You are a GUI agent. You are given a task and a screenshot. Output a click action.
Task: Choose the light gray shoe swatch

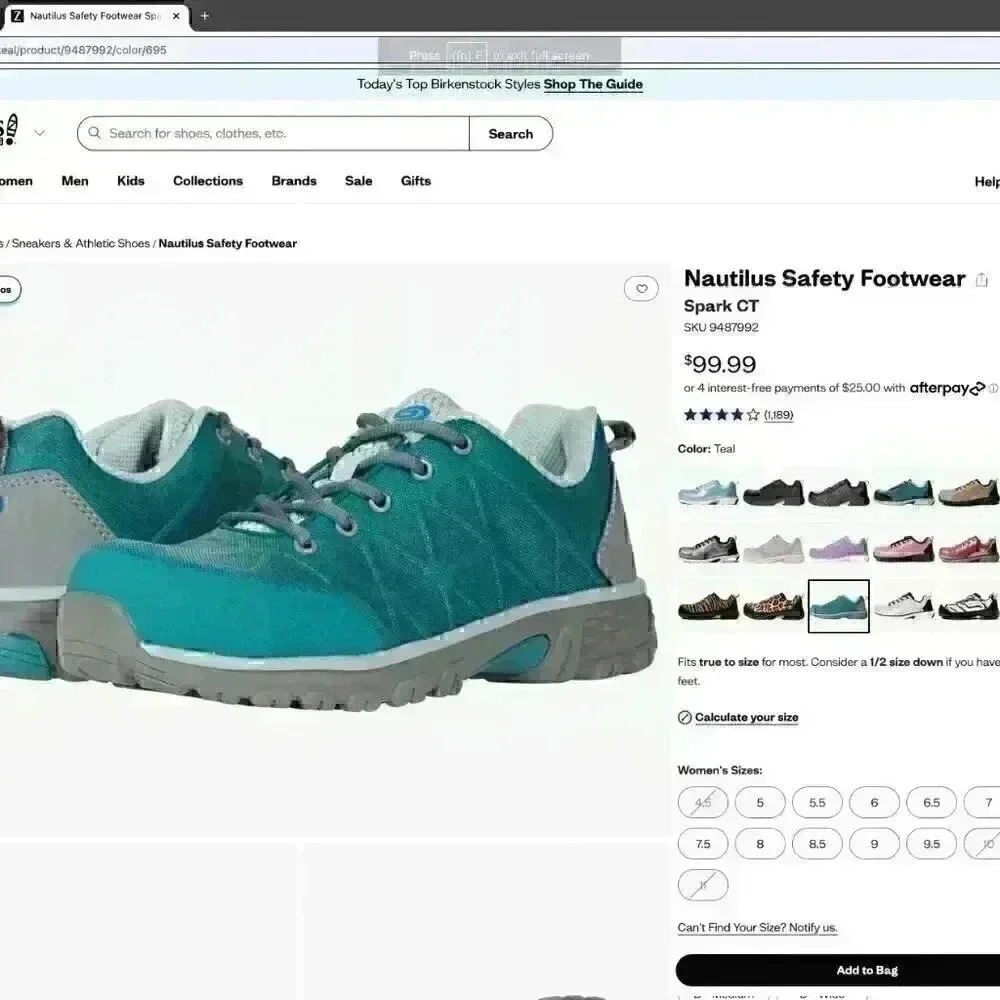click(x=774, y=548)
